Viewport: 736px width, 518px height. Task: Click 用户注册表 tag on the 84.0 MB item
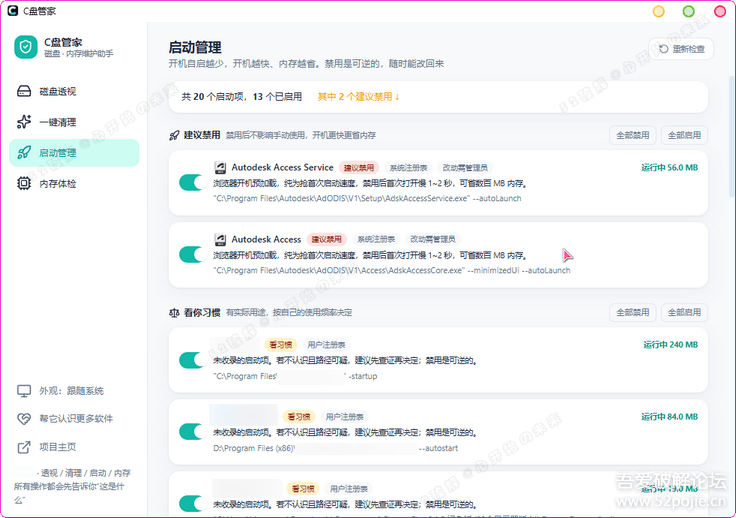(x=345, y=417)
